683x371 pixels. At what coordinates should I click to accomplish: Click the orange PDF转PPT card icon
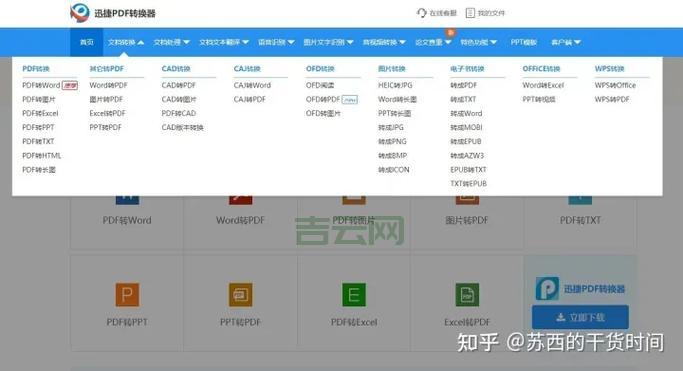coord(127,295)
